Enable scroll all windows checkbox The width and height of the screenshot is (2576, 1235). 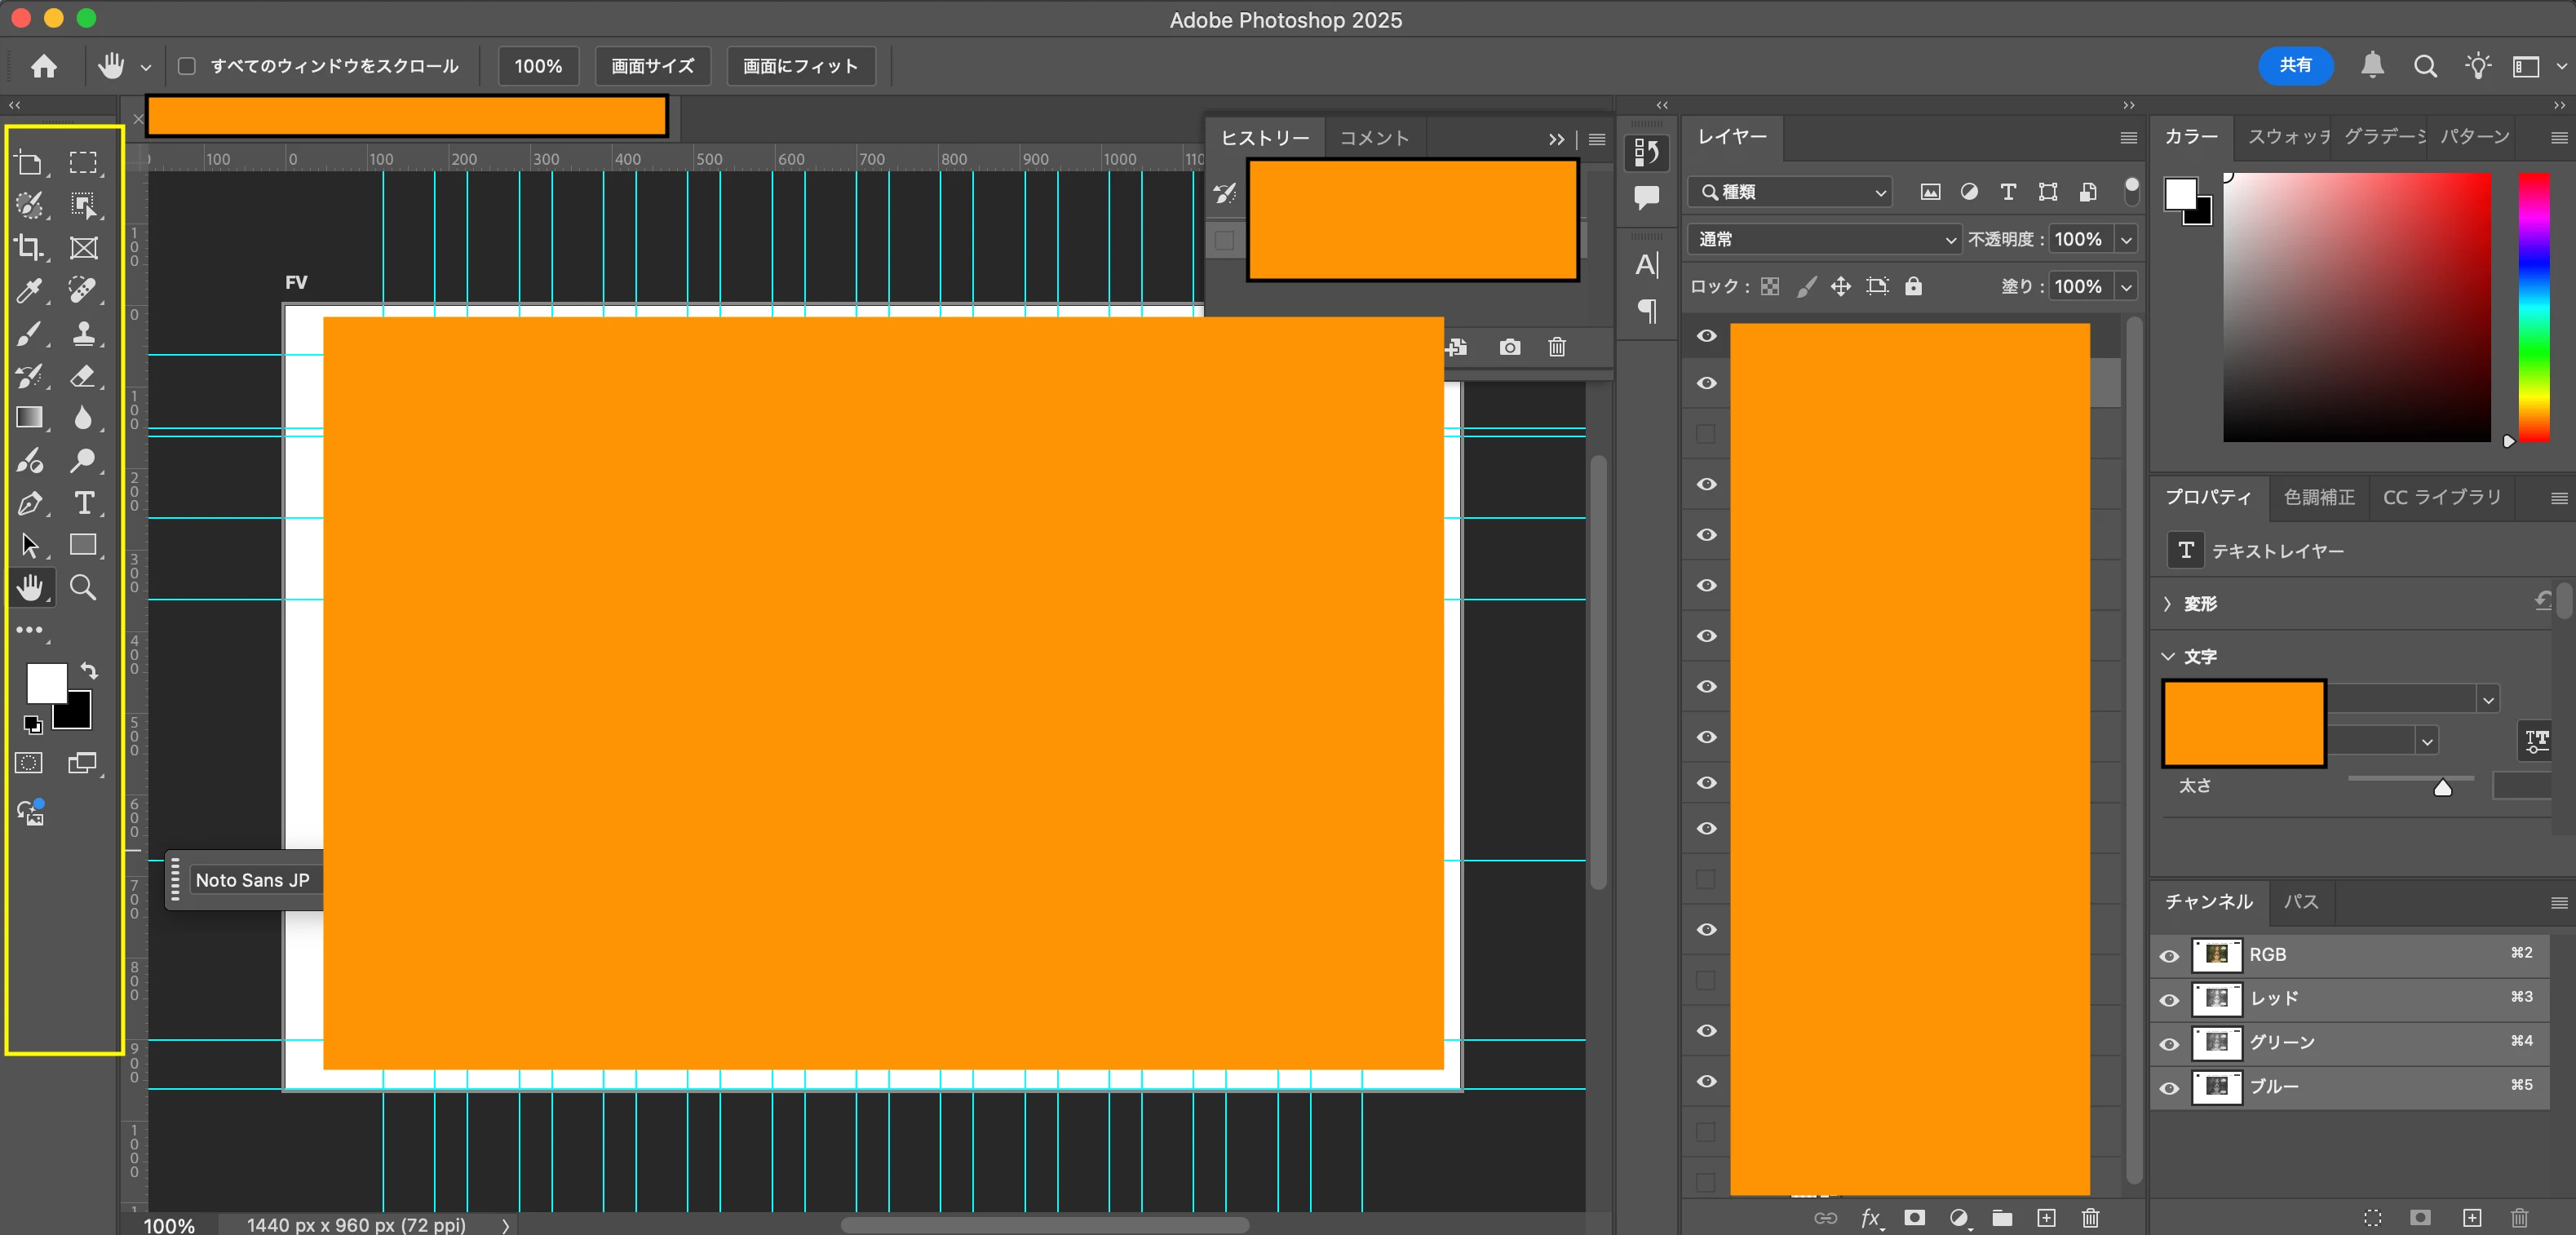click(x=187, y=66)
